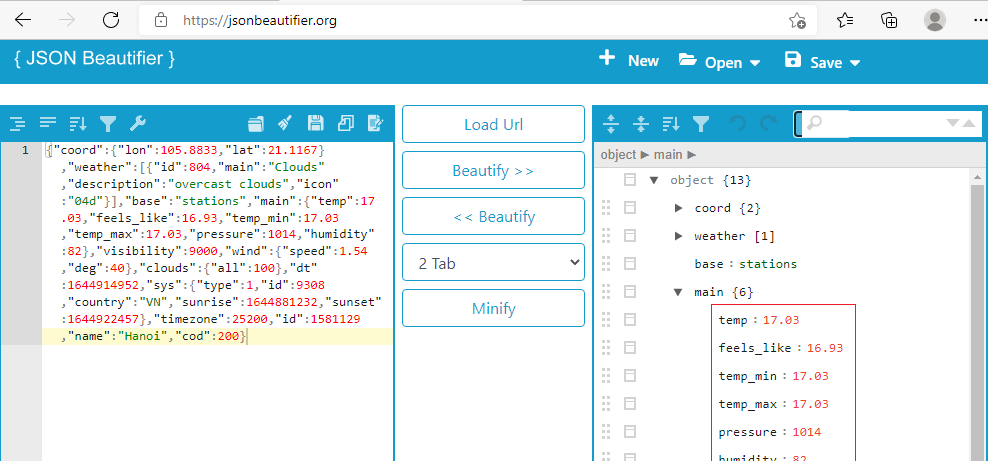Open action menu square for base row
Image resolution: width=988 pixels, height=461 pixels.
[x=630, y=264]
